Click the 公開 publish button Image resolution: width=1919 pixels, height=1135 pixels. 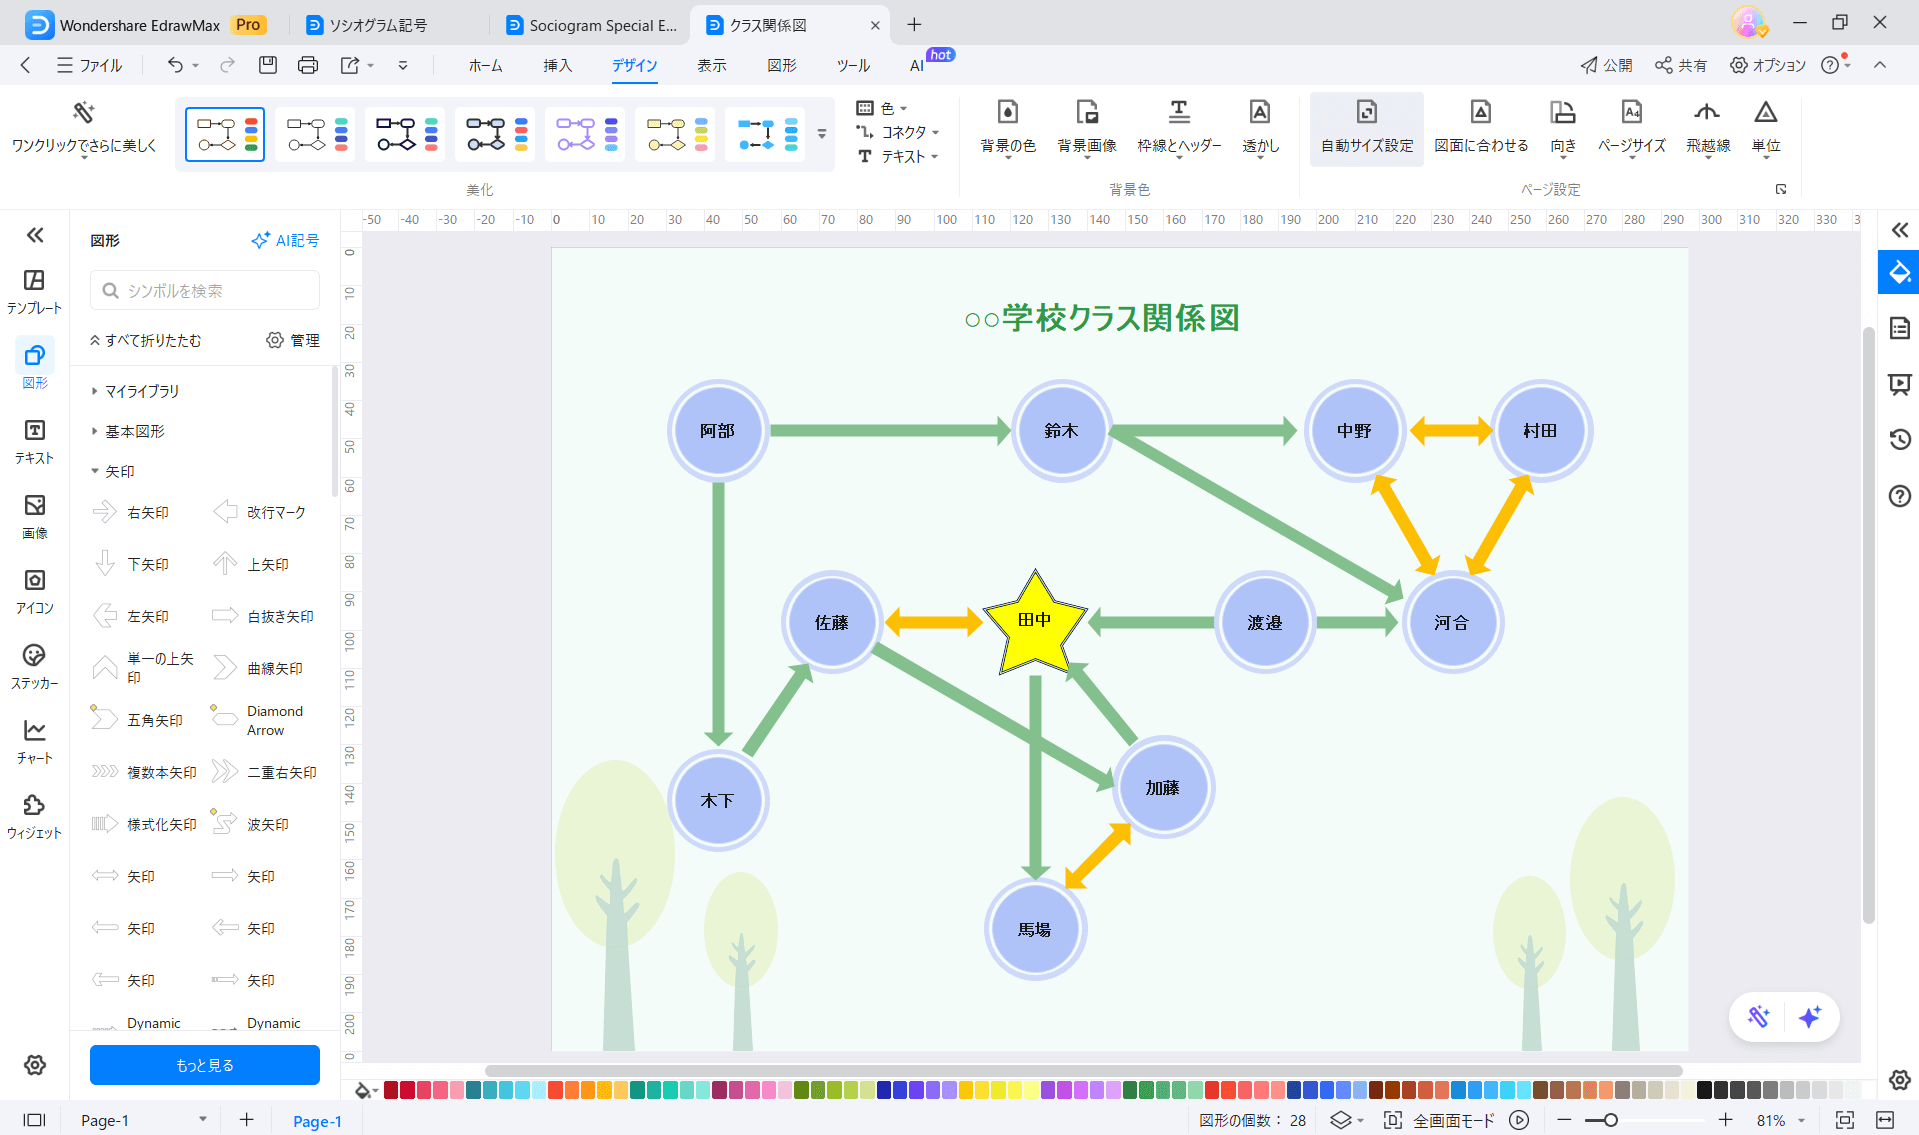pyautogui.click(x=1606, y=65)
